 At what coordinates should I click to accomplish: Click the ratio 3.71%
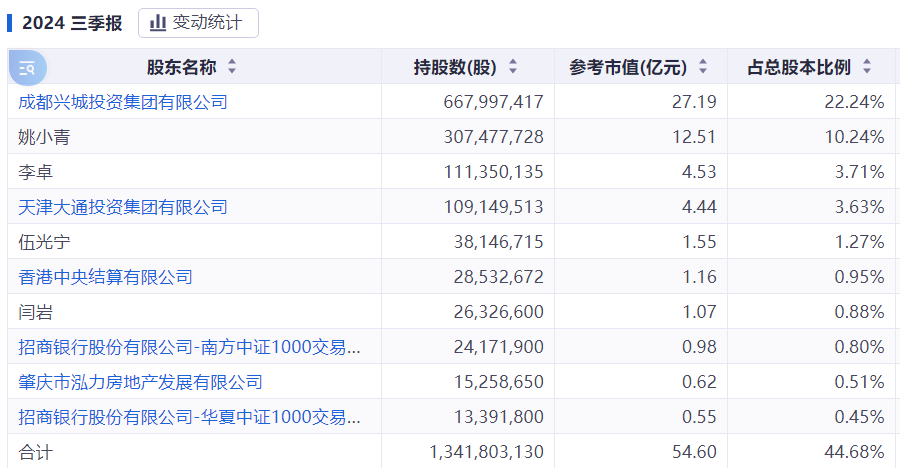859,172
